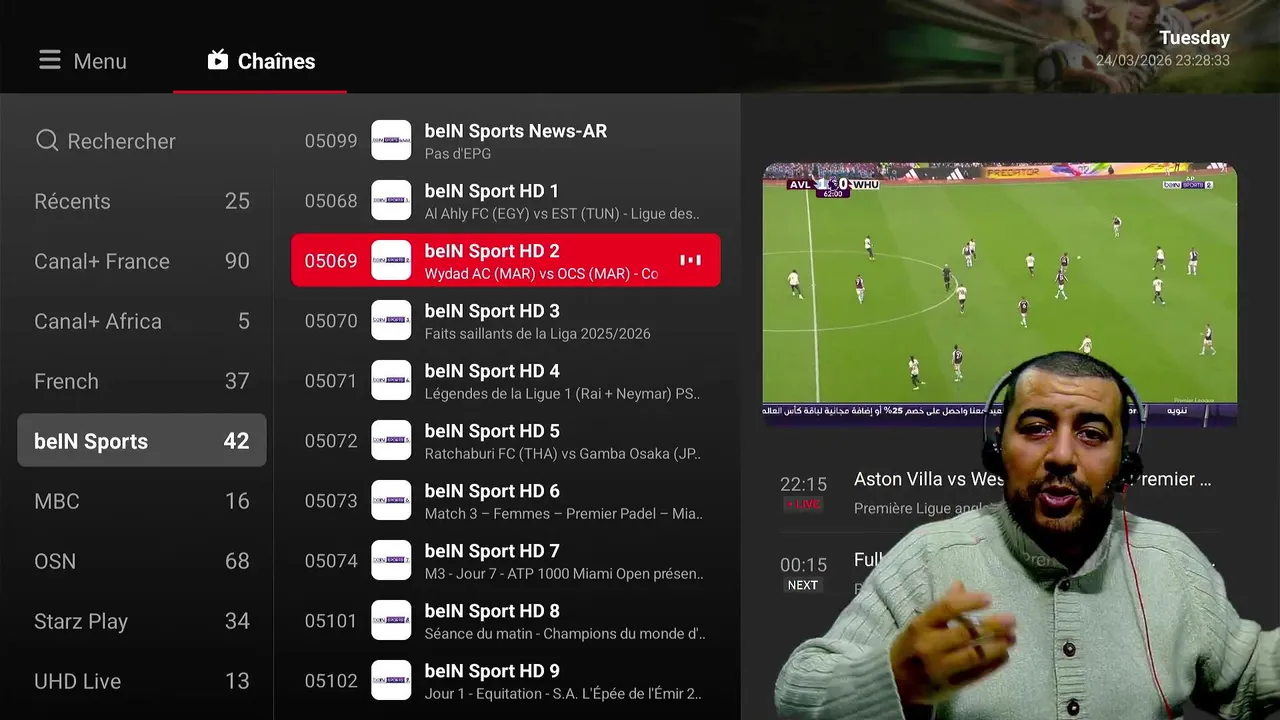1280x720 pixels.
Task: Click the 'Pas d'EPG' text
Action: coord(460,154)
